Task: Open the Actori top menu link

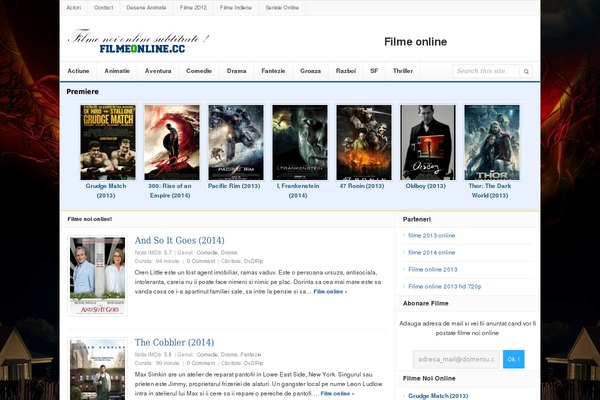Action: (73, 8)
